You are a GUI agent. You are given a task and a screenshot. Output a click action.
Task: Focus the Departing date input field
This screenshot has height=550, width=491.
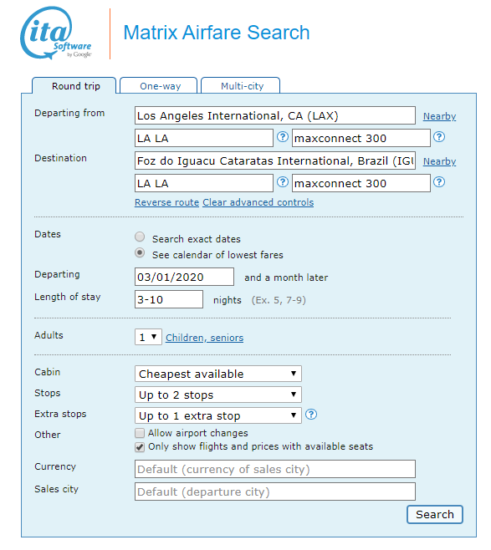pos(184,277)
